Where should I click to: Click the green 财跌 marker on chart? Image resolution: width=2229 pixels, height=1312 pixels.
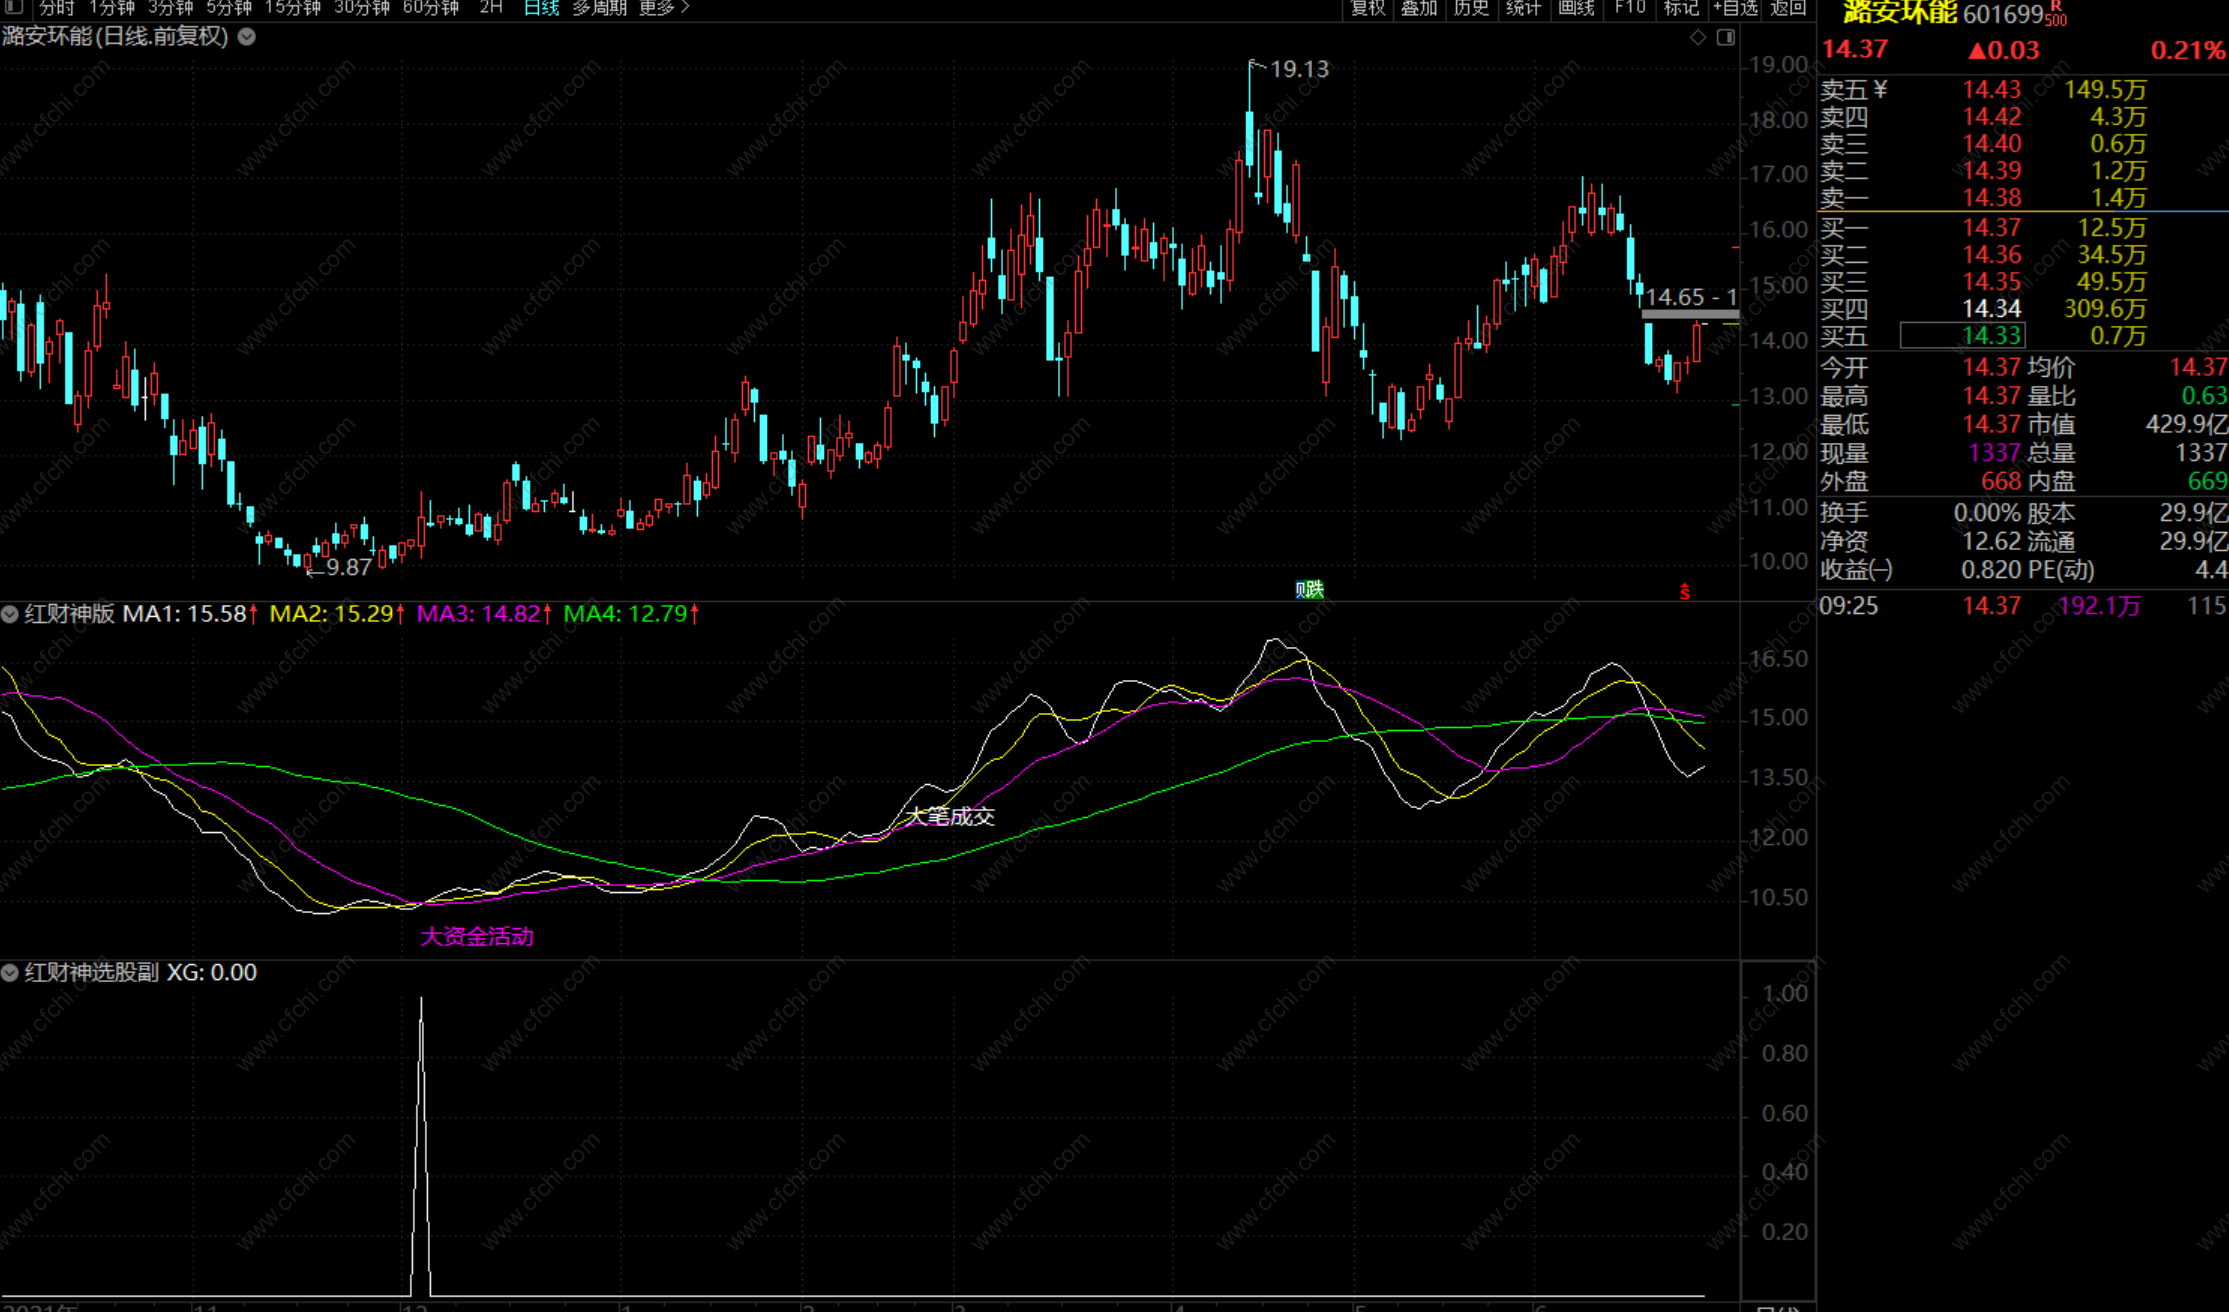[1309, 590]
